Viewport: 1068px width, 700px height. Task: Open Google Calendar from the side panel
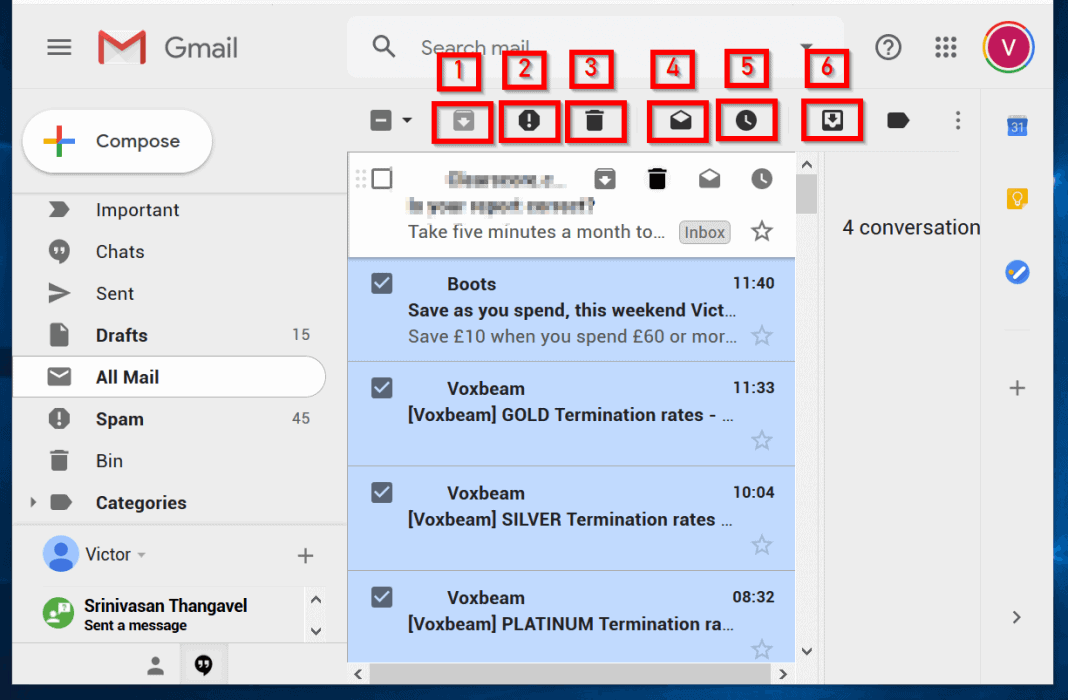coord(1017,126)
